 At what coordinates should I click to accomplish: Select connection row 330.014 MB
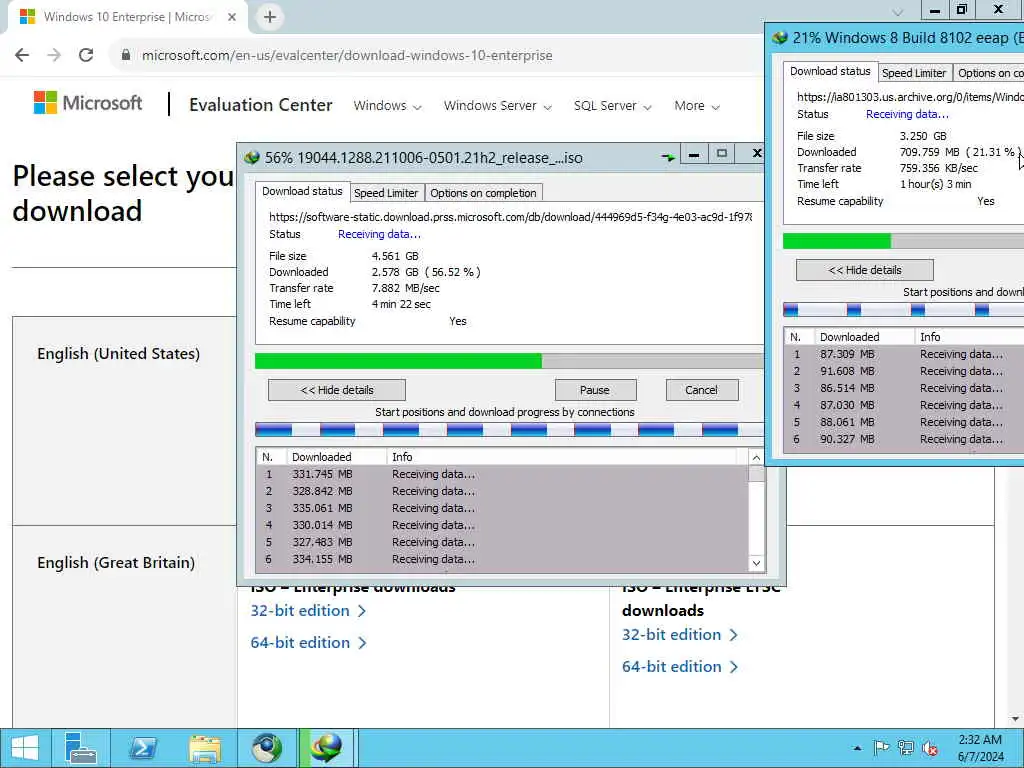tap(502, 525)
